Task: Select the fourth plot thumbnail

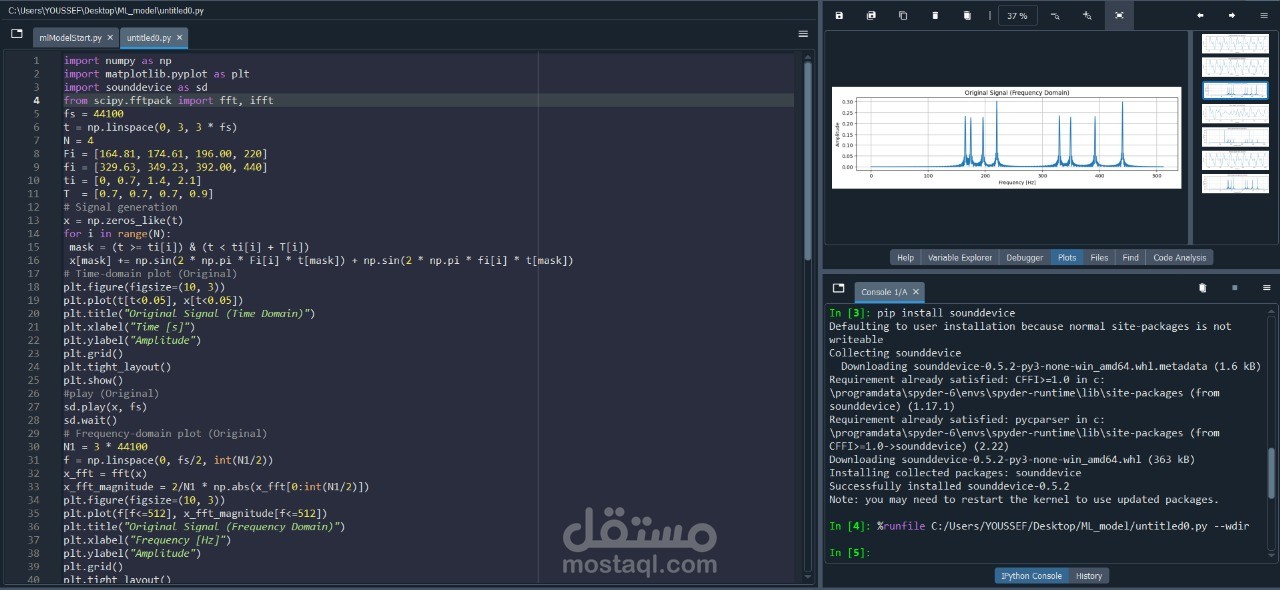Action: (x=1234, y=114)
